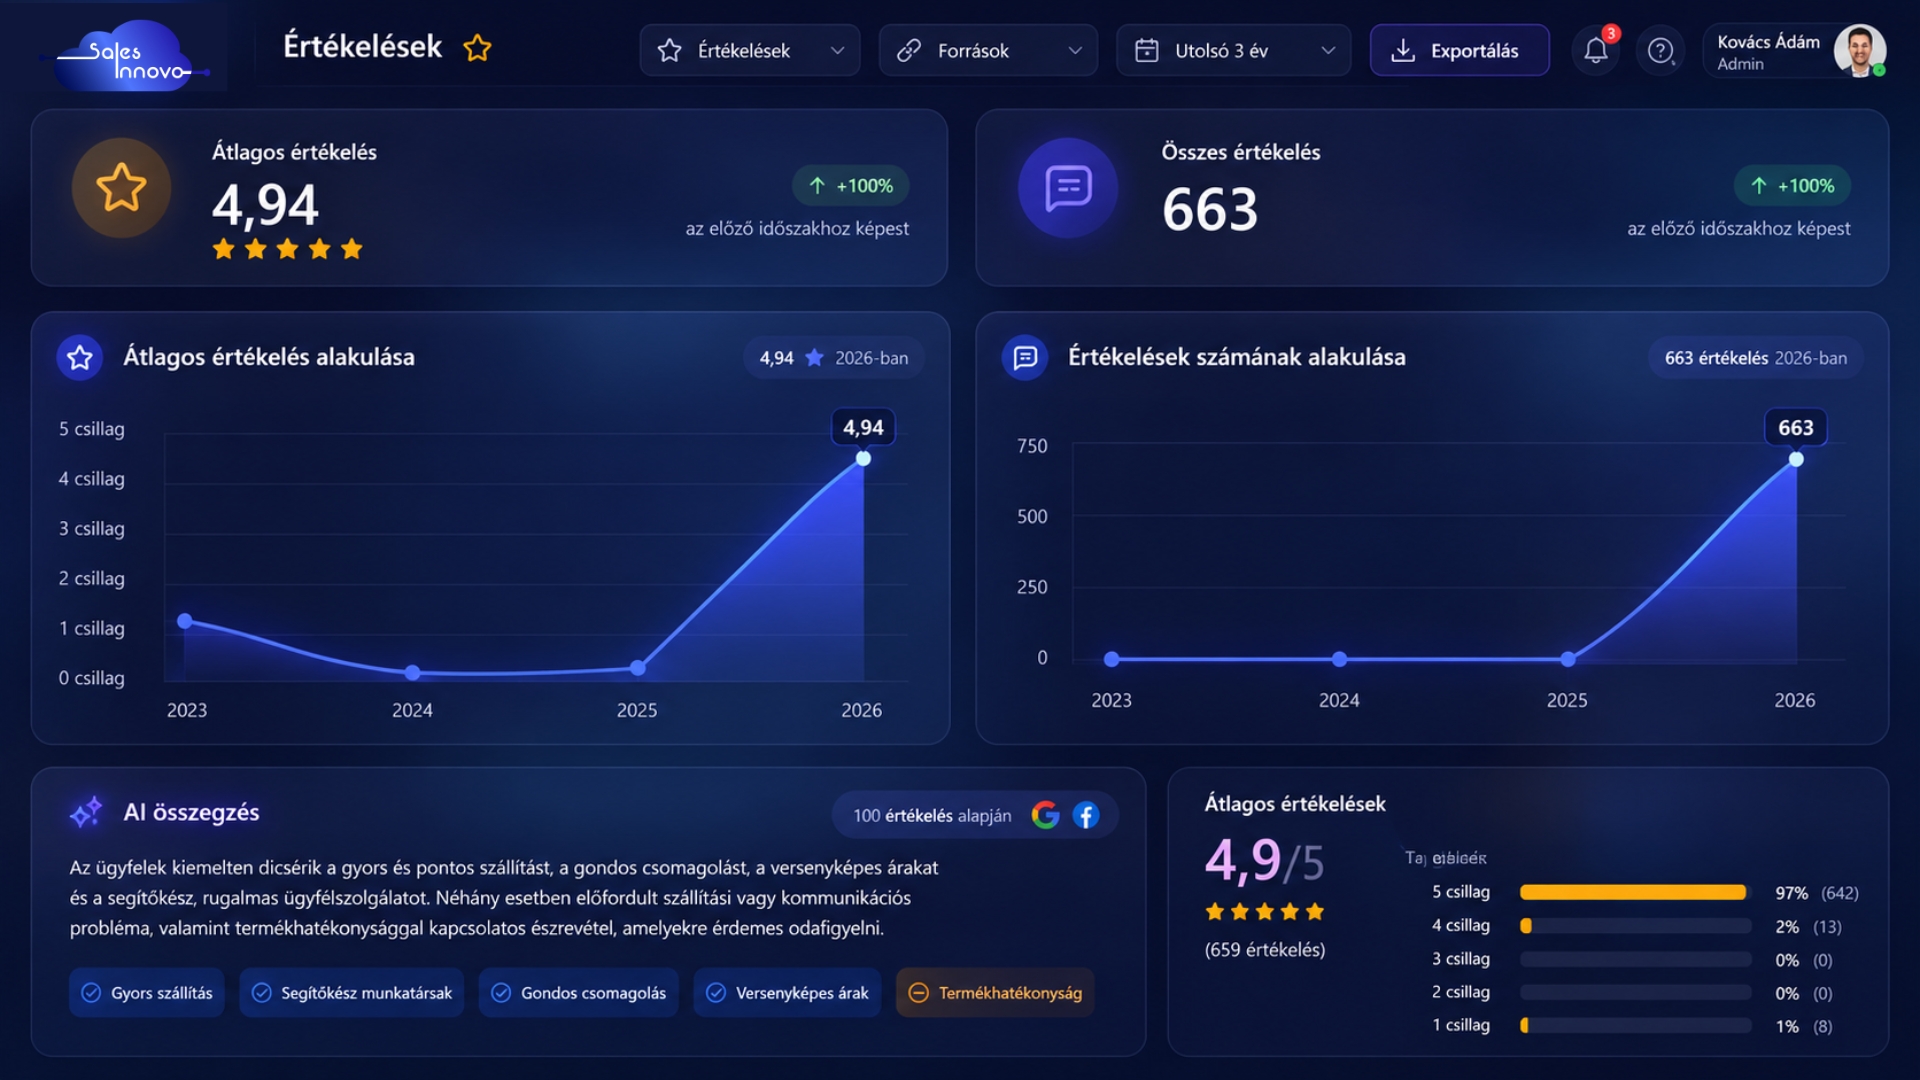Viewport: 1920px width, 1080px height.
Task: Select the 2025 data point on review count chart
Action: pyautogui.click(x=1568, y=659)
